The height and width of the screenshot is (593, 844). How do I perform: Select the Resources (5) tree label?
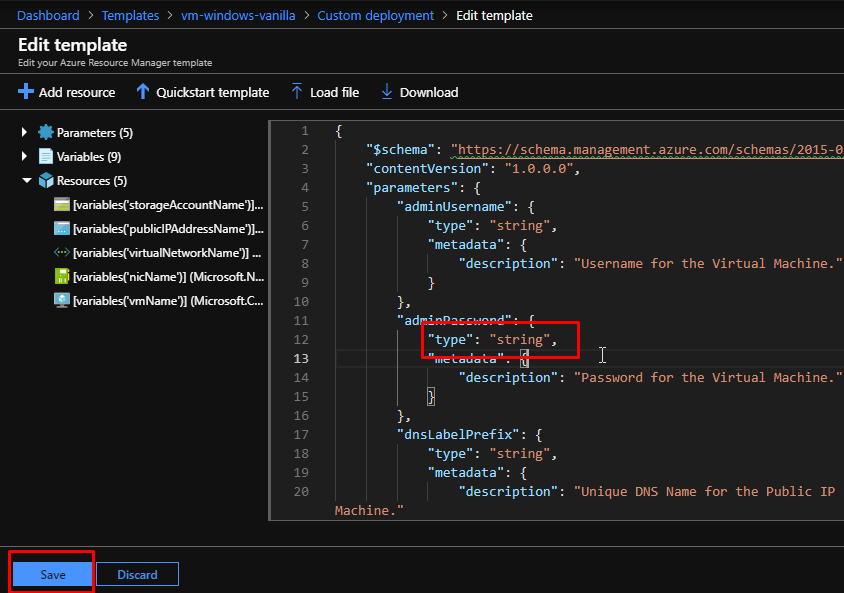click(x=92, y=181)
